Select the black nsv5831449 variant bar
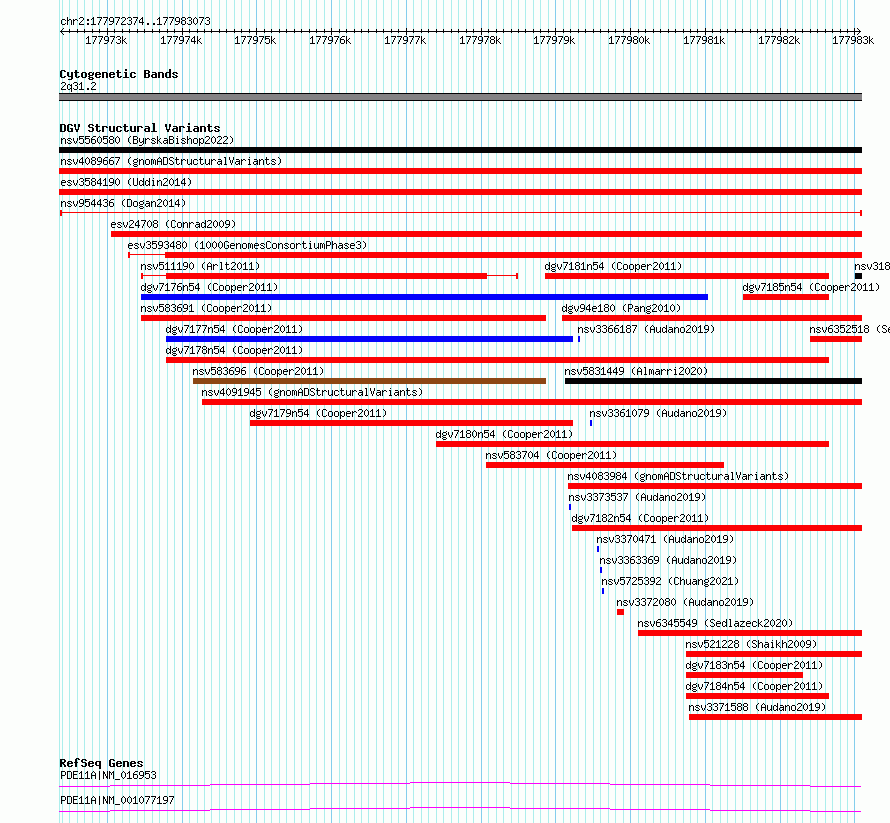890x823 pixels. point(713,381)
